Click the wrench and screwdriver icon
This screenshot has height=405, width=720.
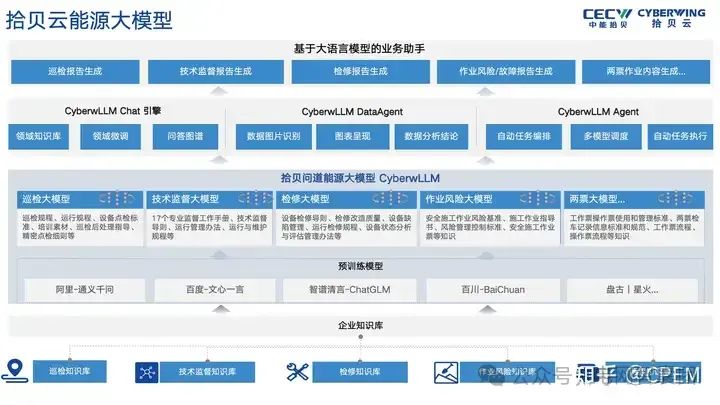click(x=298, y=372)
